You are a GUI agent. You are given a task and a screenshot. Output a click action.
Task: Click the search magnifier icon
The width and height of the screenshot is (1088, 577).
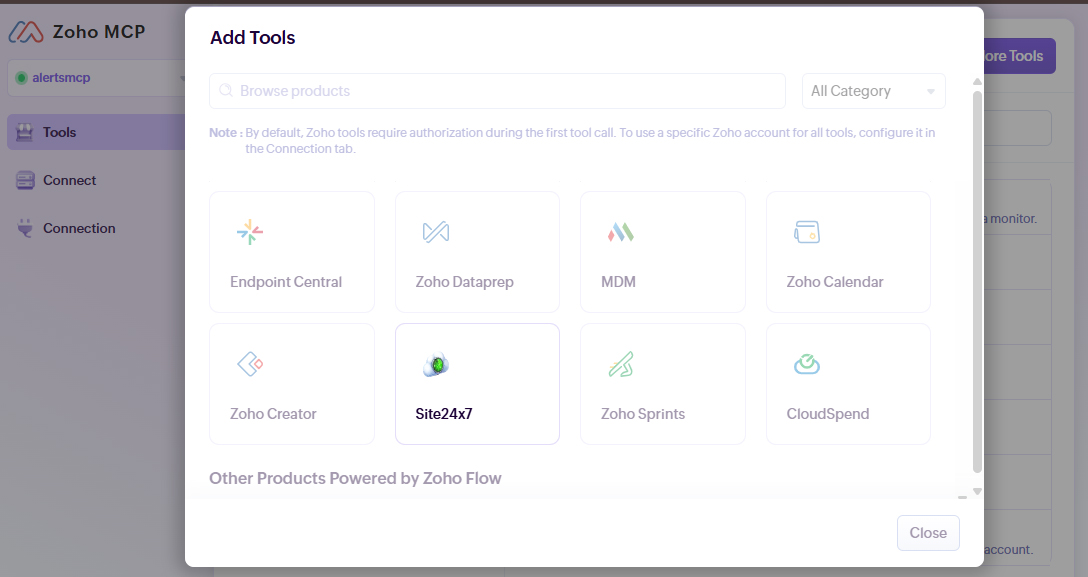click(x=226, y=91)
